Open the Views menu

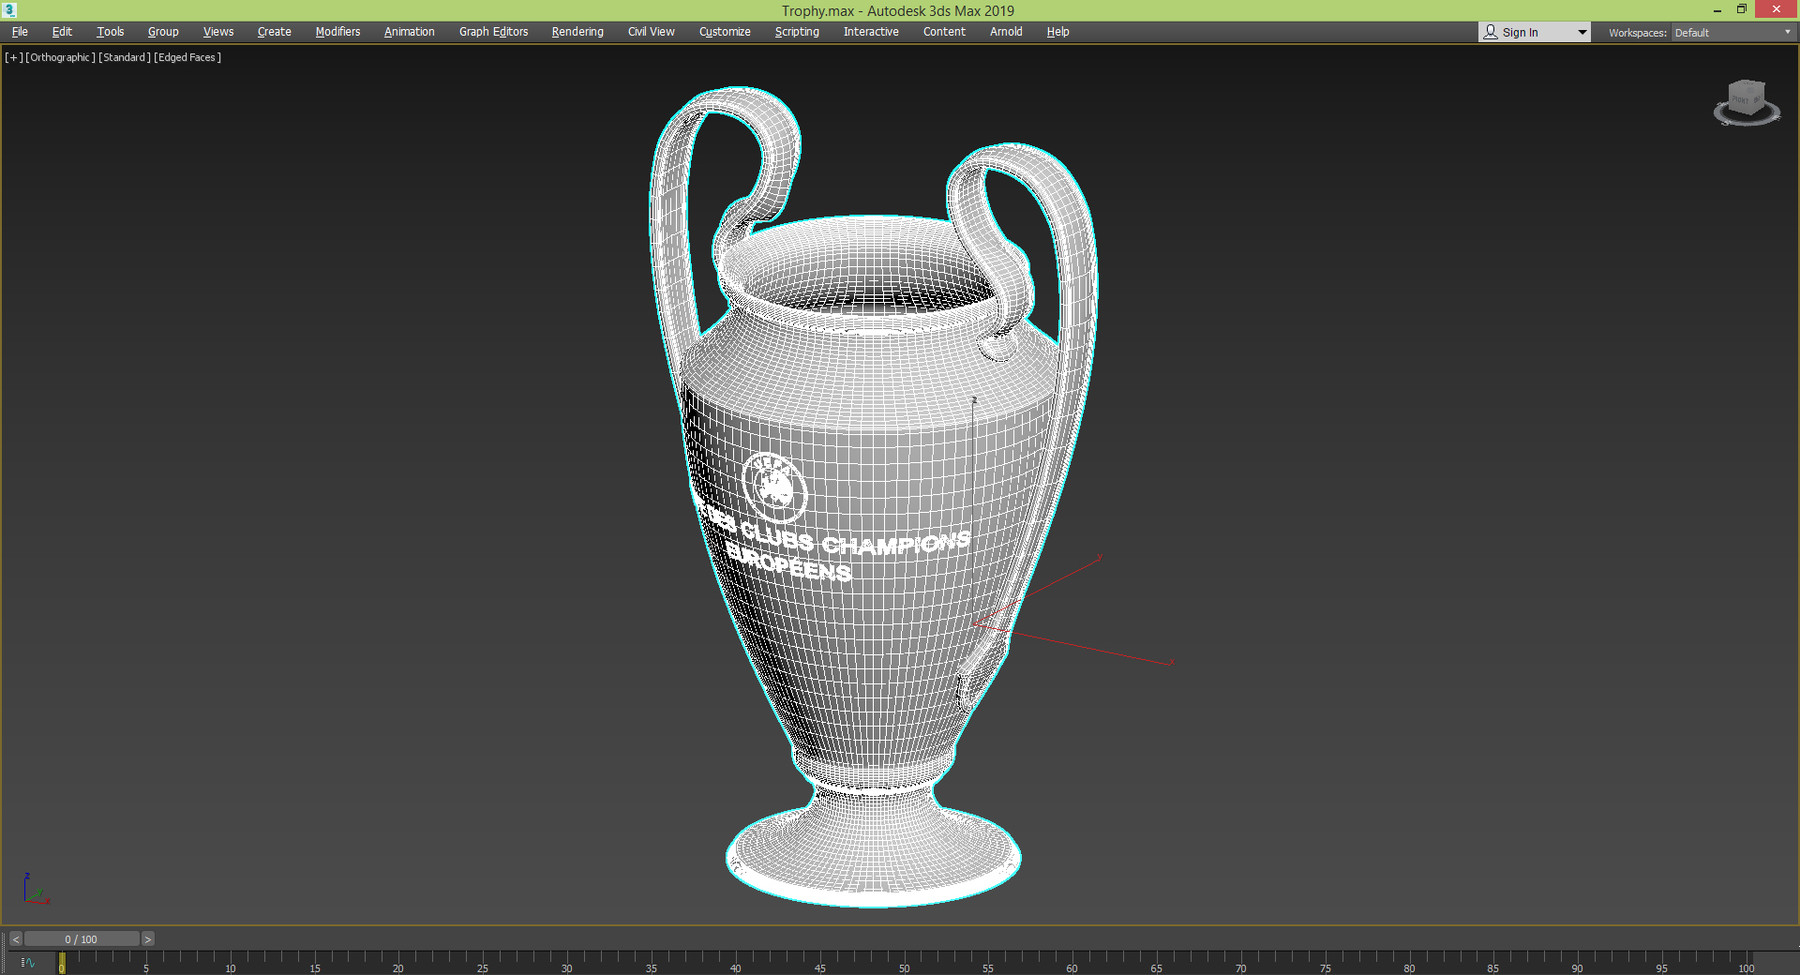tap(218, 32)
